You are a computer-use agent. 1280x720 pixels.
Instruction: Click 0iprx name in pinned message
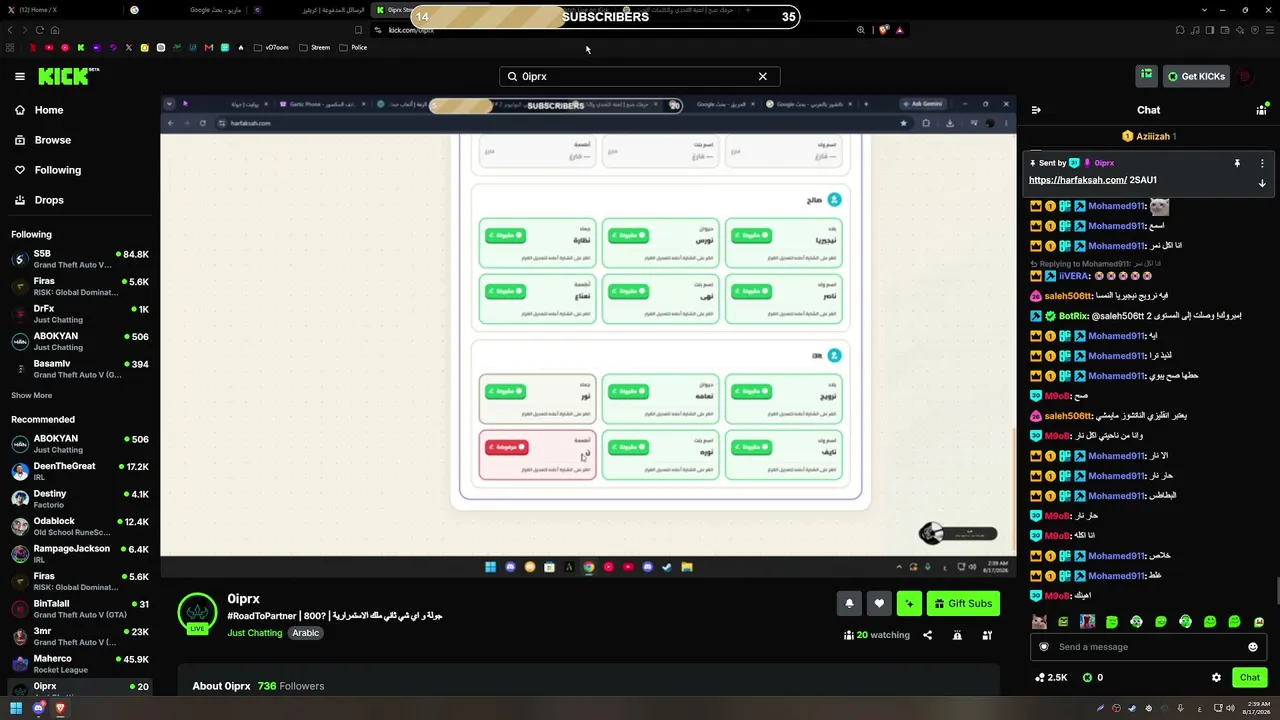click(1104, 163)
